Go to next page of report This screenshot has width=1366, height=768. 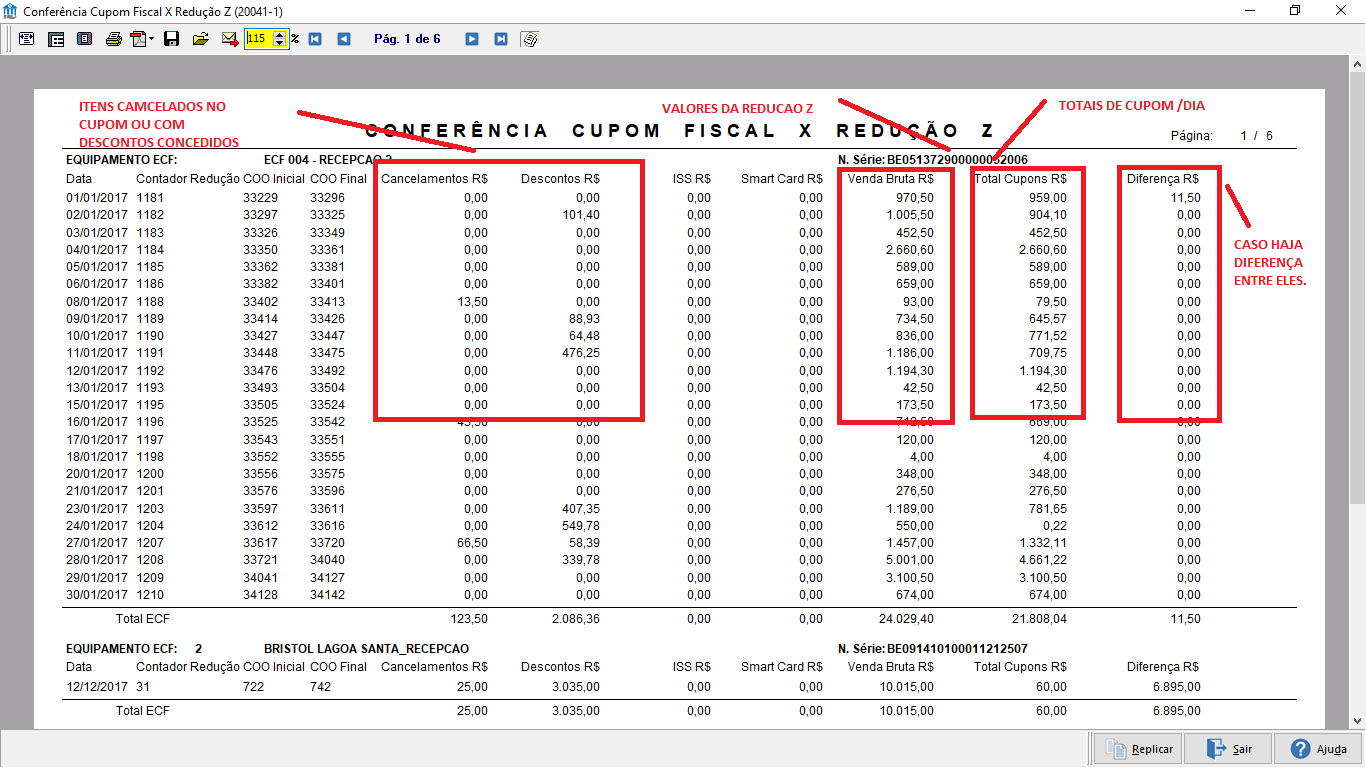[x=472, y=39]
